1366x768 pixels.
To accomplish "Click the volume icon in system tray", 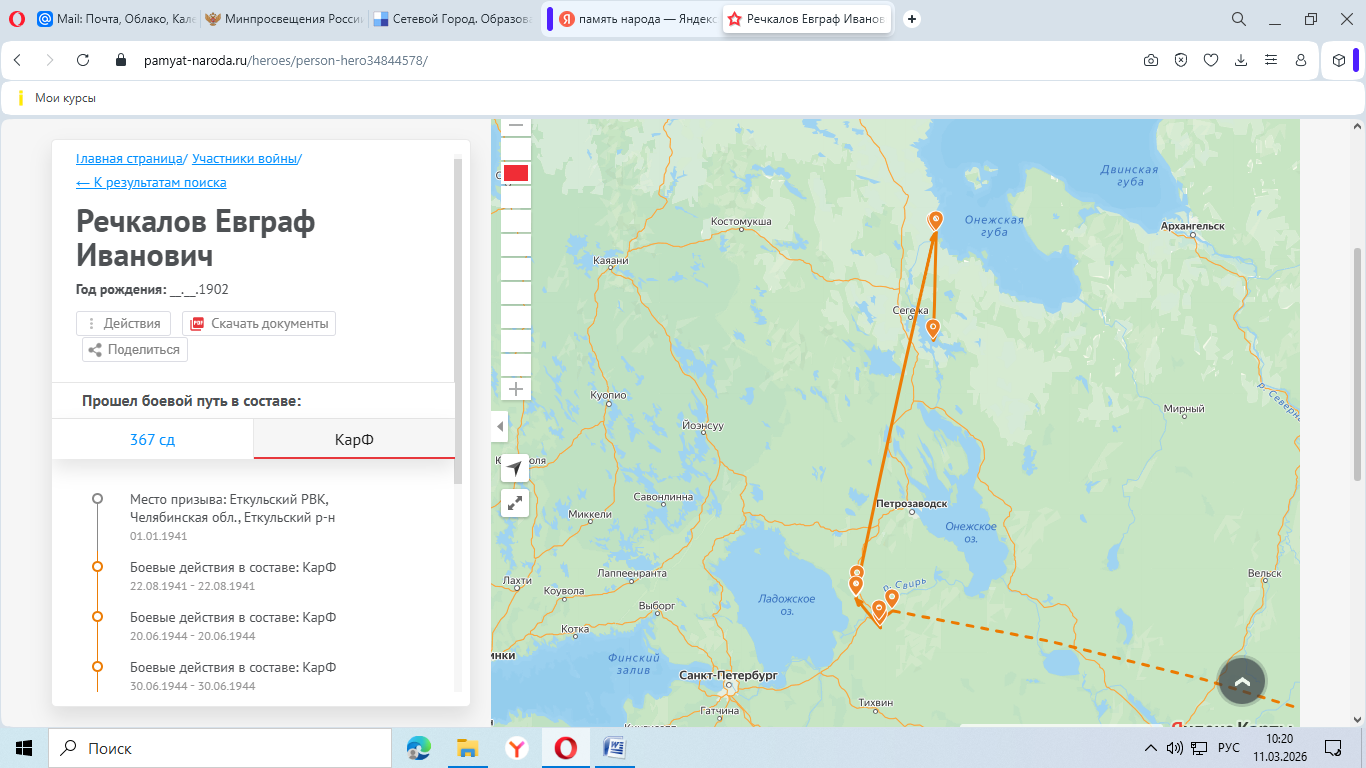I will (x=1175, y=748).
